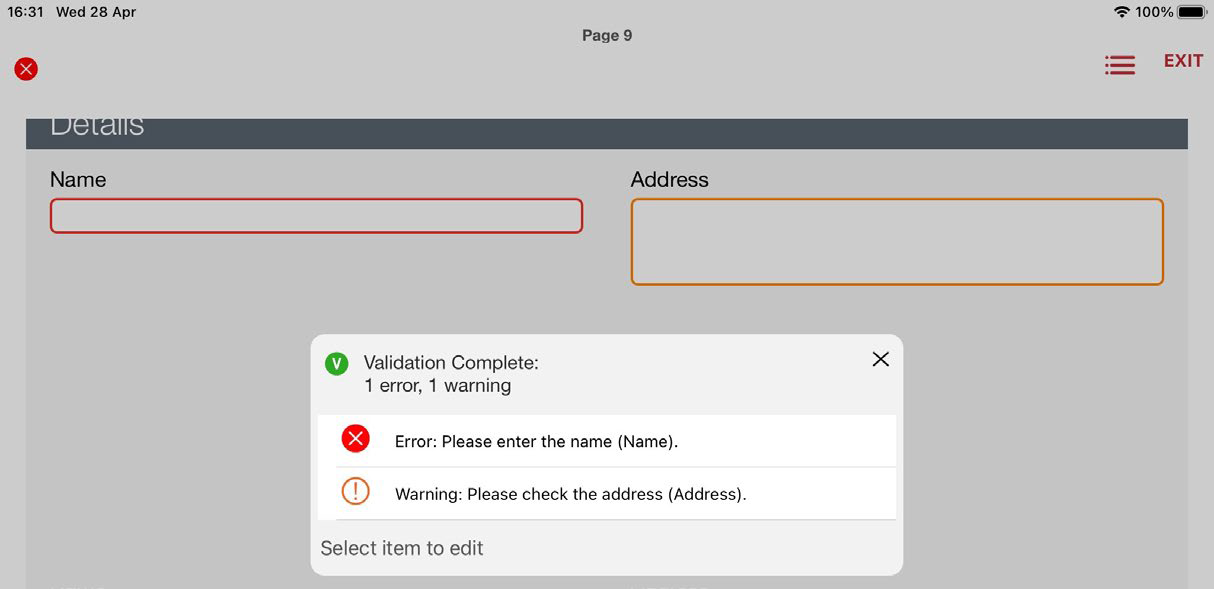Image resolution: width=1214 pixels, height=589 pixels.
Task: Close the Validation Complete popup
Action: (x=880, y=359)
